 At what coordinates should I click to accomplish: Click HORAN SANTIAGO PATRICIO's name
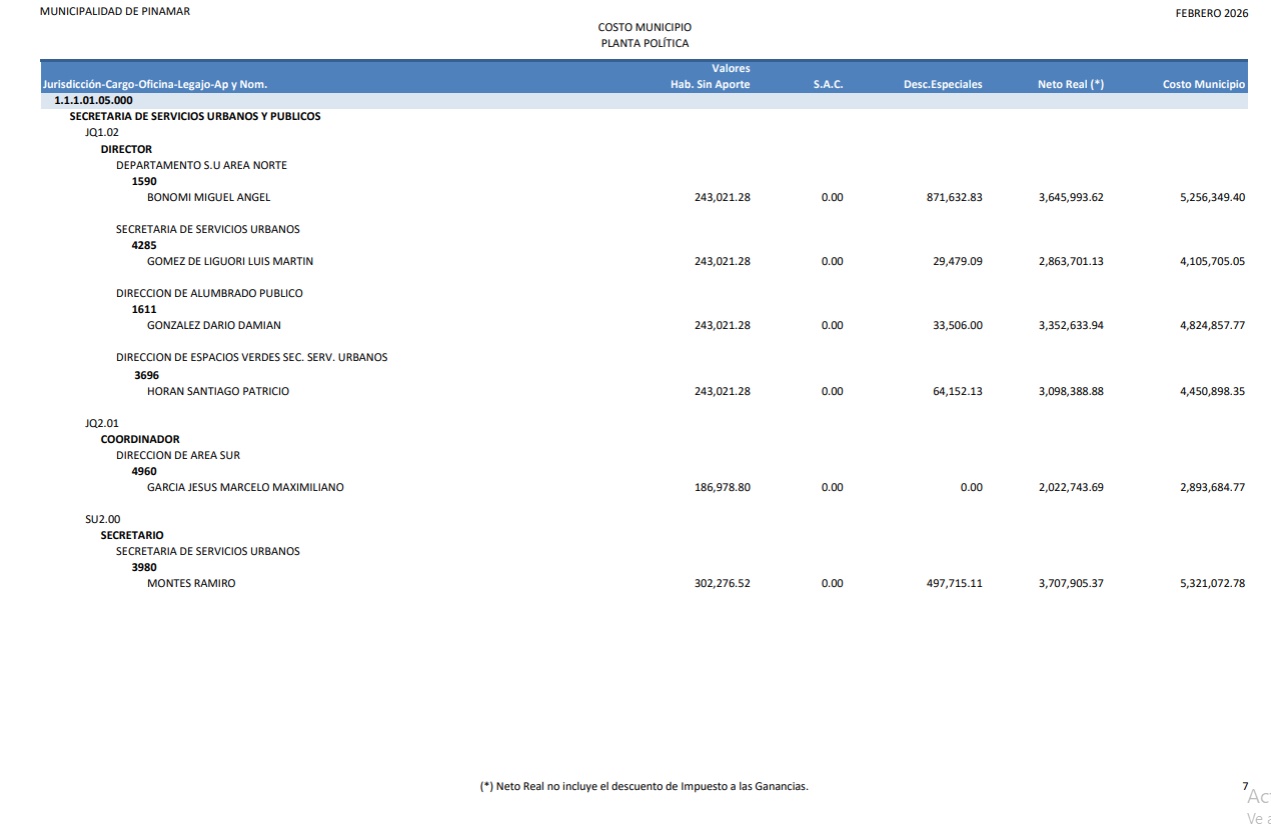(218, 391)
